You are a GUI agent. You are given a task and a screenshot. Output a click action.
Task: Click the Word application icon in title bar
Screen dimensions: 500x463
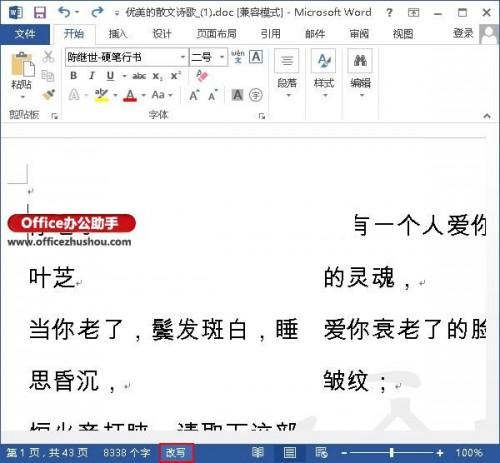(16, 13)
